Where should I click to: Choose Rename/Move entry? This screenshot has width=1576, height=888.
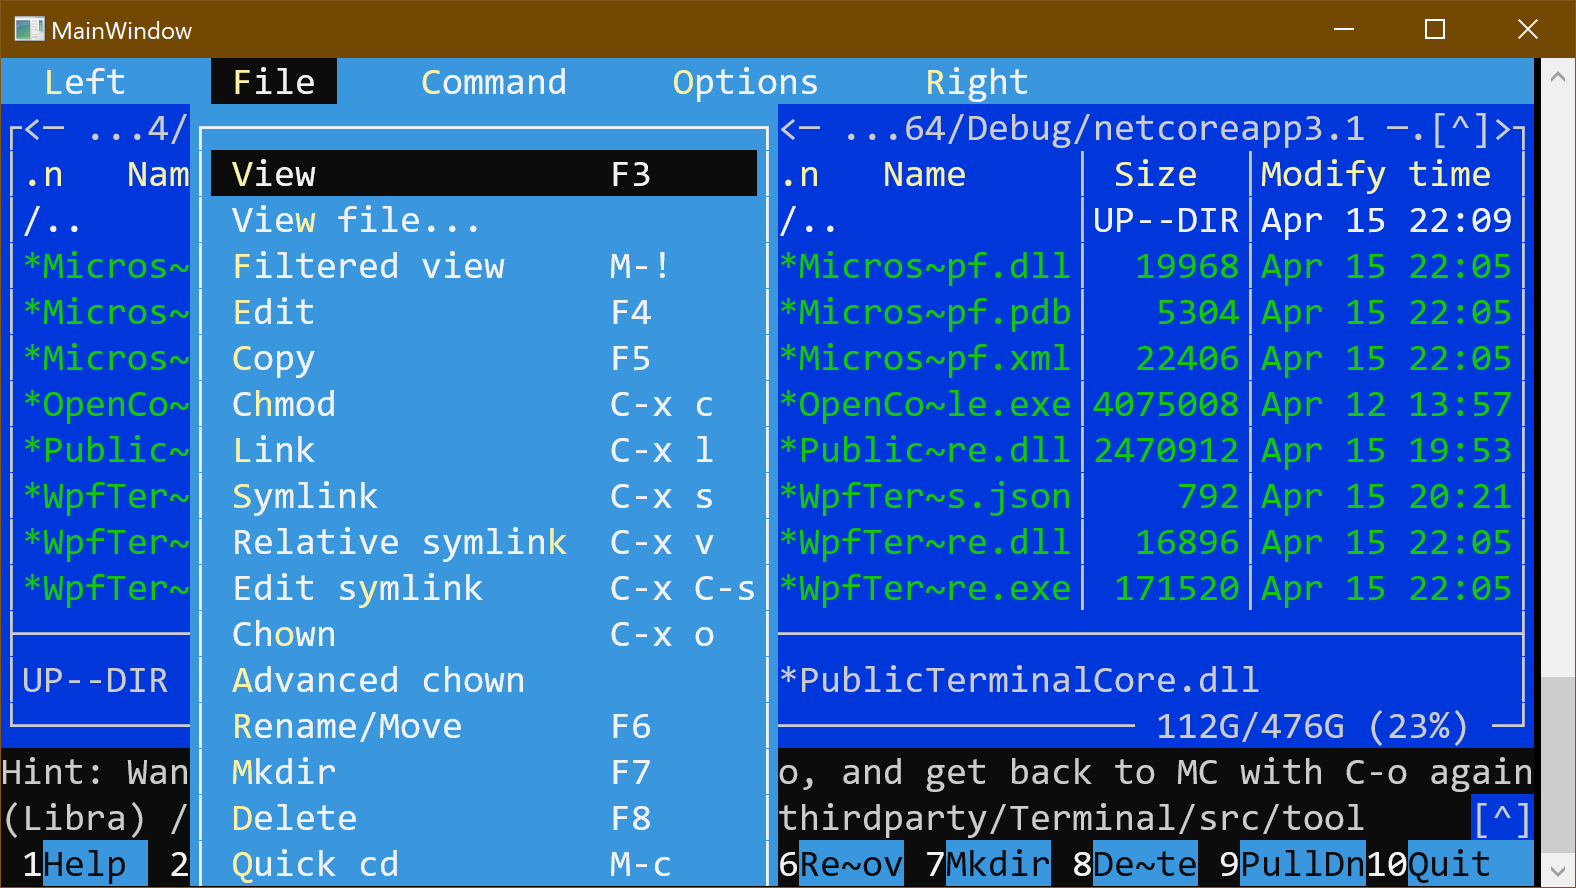pos(484,725)
